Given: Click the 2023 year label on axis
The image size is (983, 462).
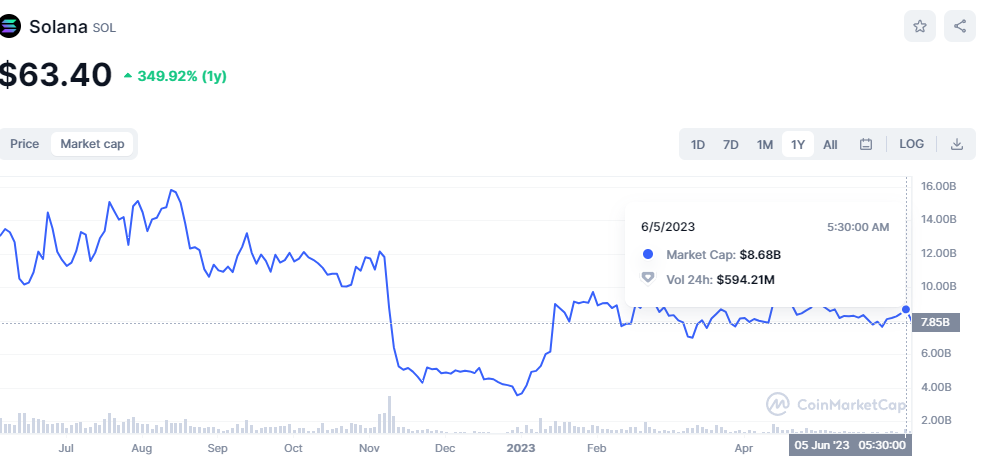Looking at the screenshot, I should point(520,448).
